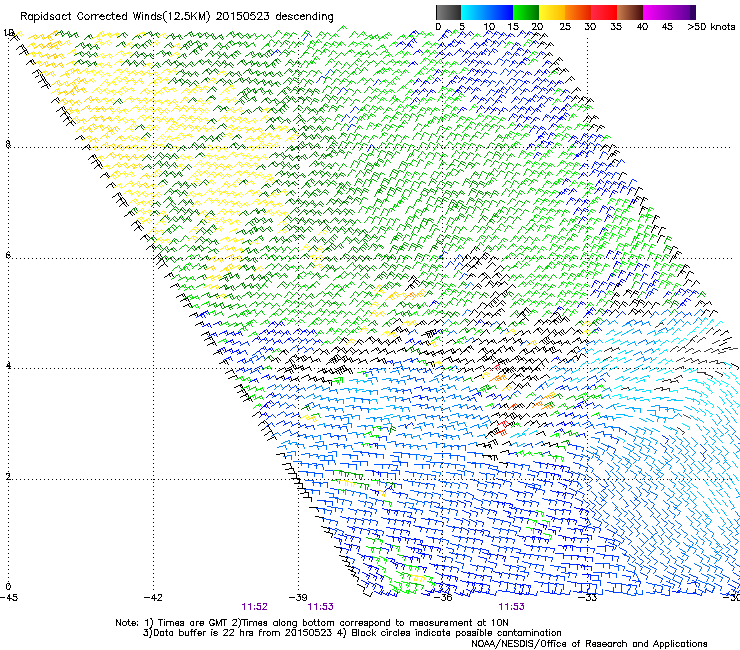Select latitude label '2' on the left axis
740x650 pixels.
8,477
